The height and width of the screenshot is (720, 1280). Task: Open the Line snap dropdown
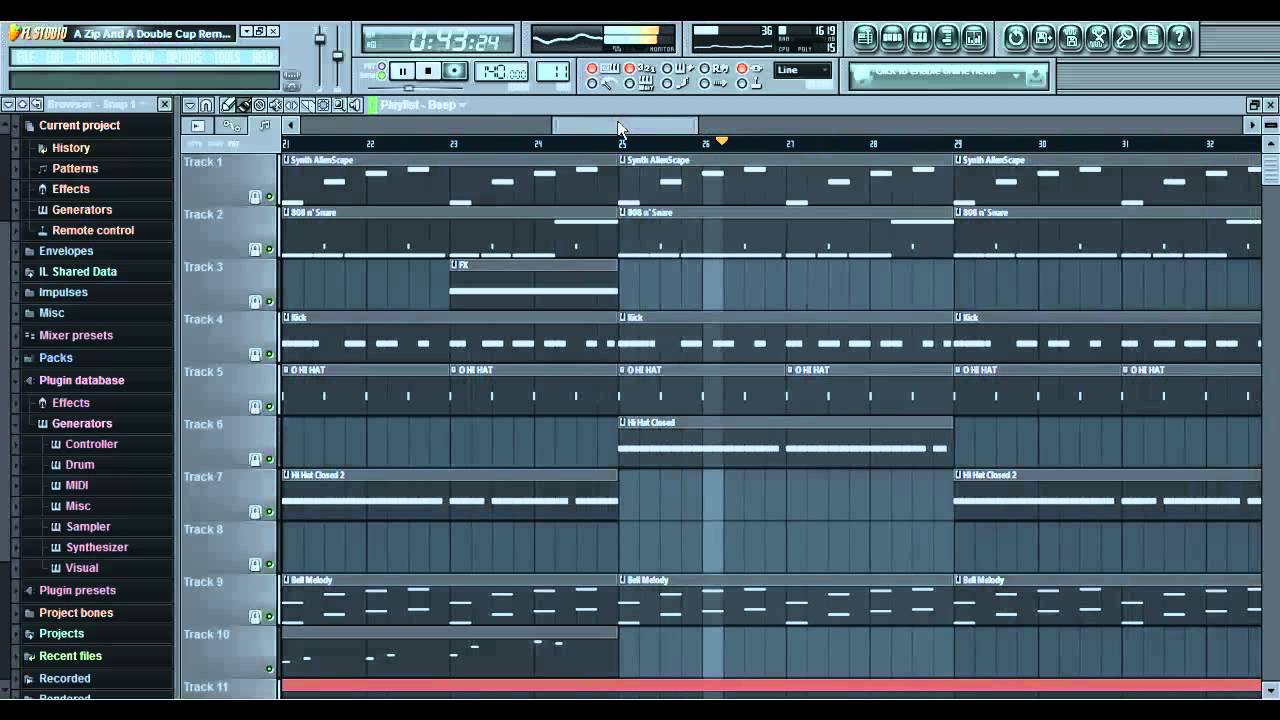tap(803, 70)
